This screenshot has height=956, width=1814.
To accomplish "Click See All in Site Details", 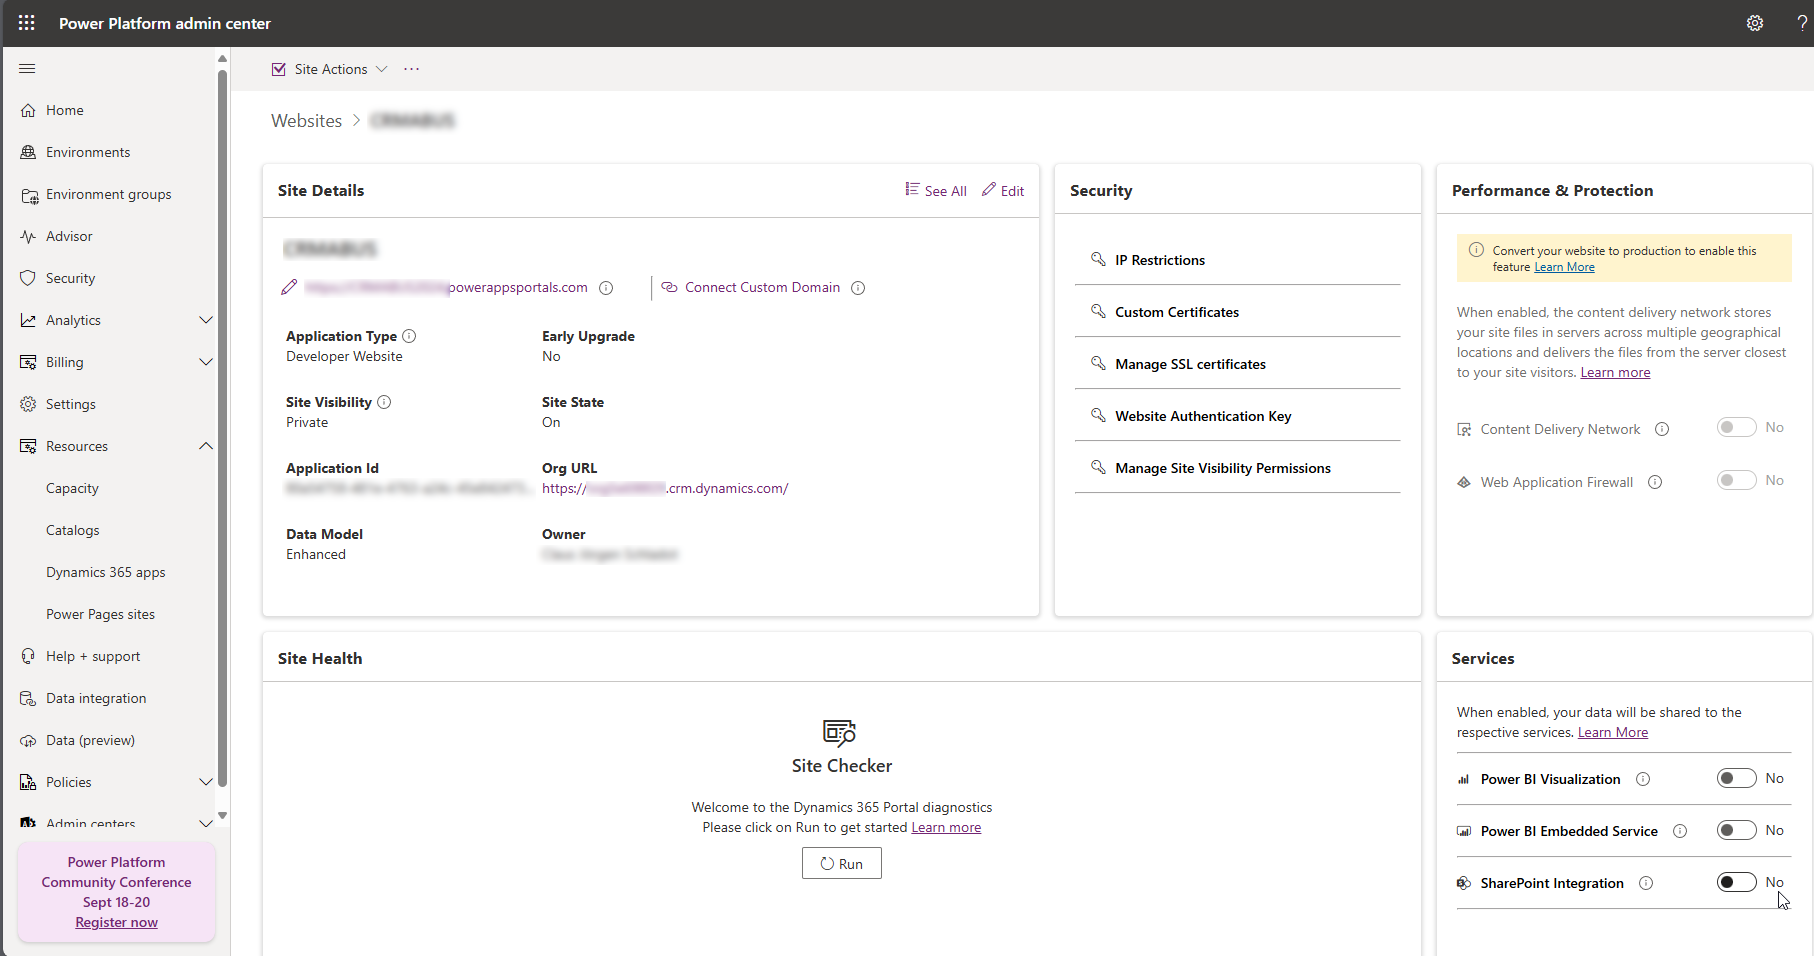I will coord(936,191).
